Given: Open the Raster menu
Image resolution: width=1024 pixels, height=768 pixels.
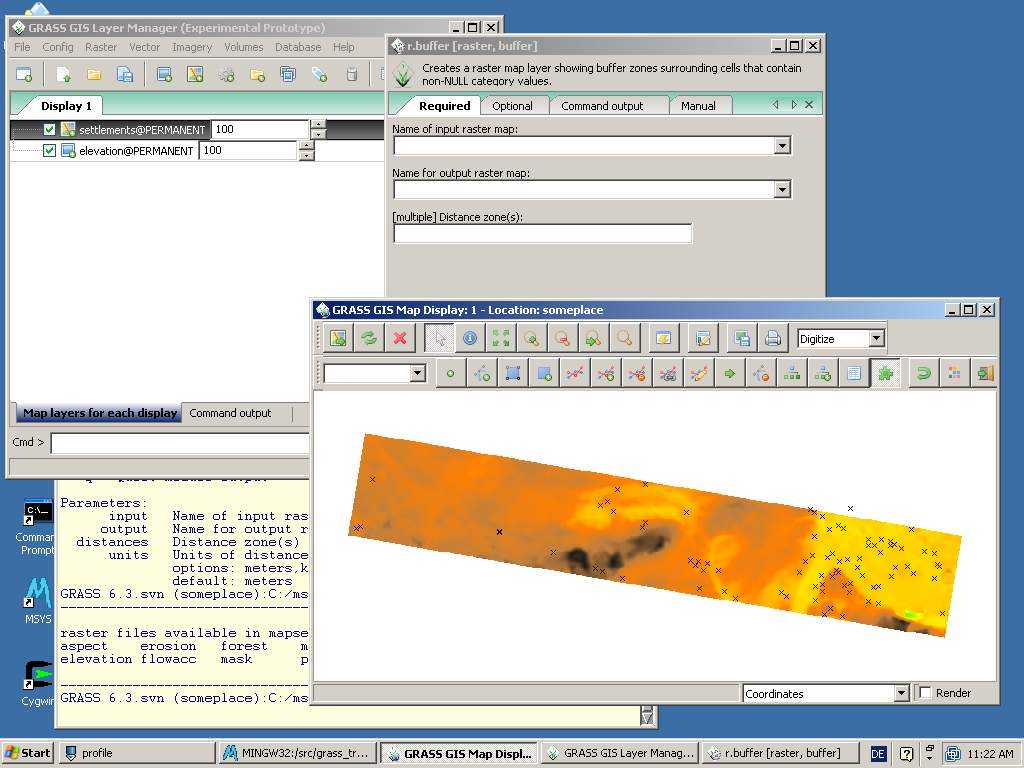Looking at the screenshot, I should coord(101,47).
